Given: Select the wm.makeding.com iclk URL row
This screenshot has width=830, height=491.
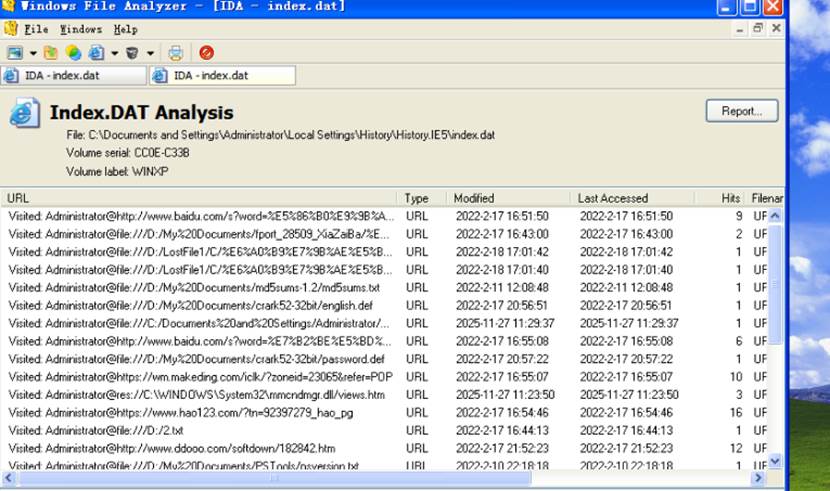Looking at the screenshot, I should point(384,377).
